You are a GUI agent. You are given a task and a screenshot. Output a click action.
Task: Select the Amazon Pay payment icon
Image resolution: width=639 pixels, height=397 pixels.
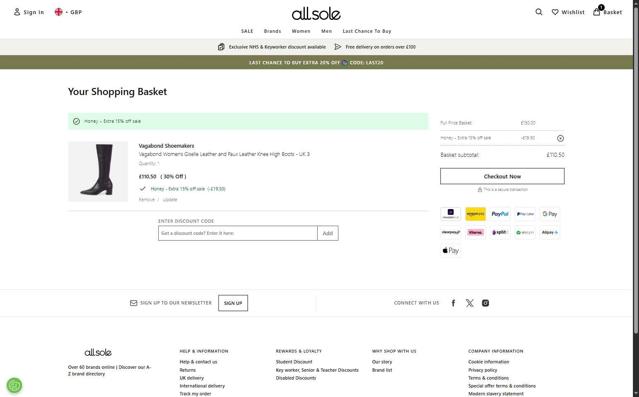(x=476, y=214)
